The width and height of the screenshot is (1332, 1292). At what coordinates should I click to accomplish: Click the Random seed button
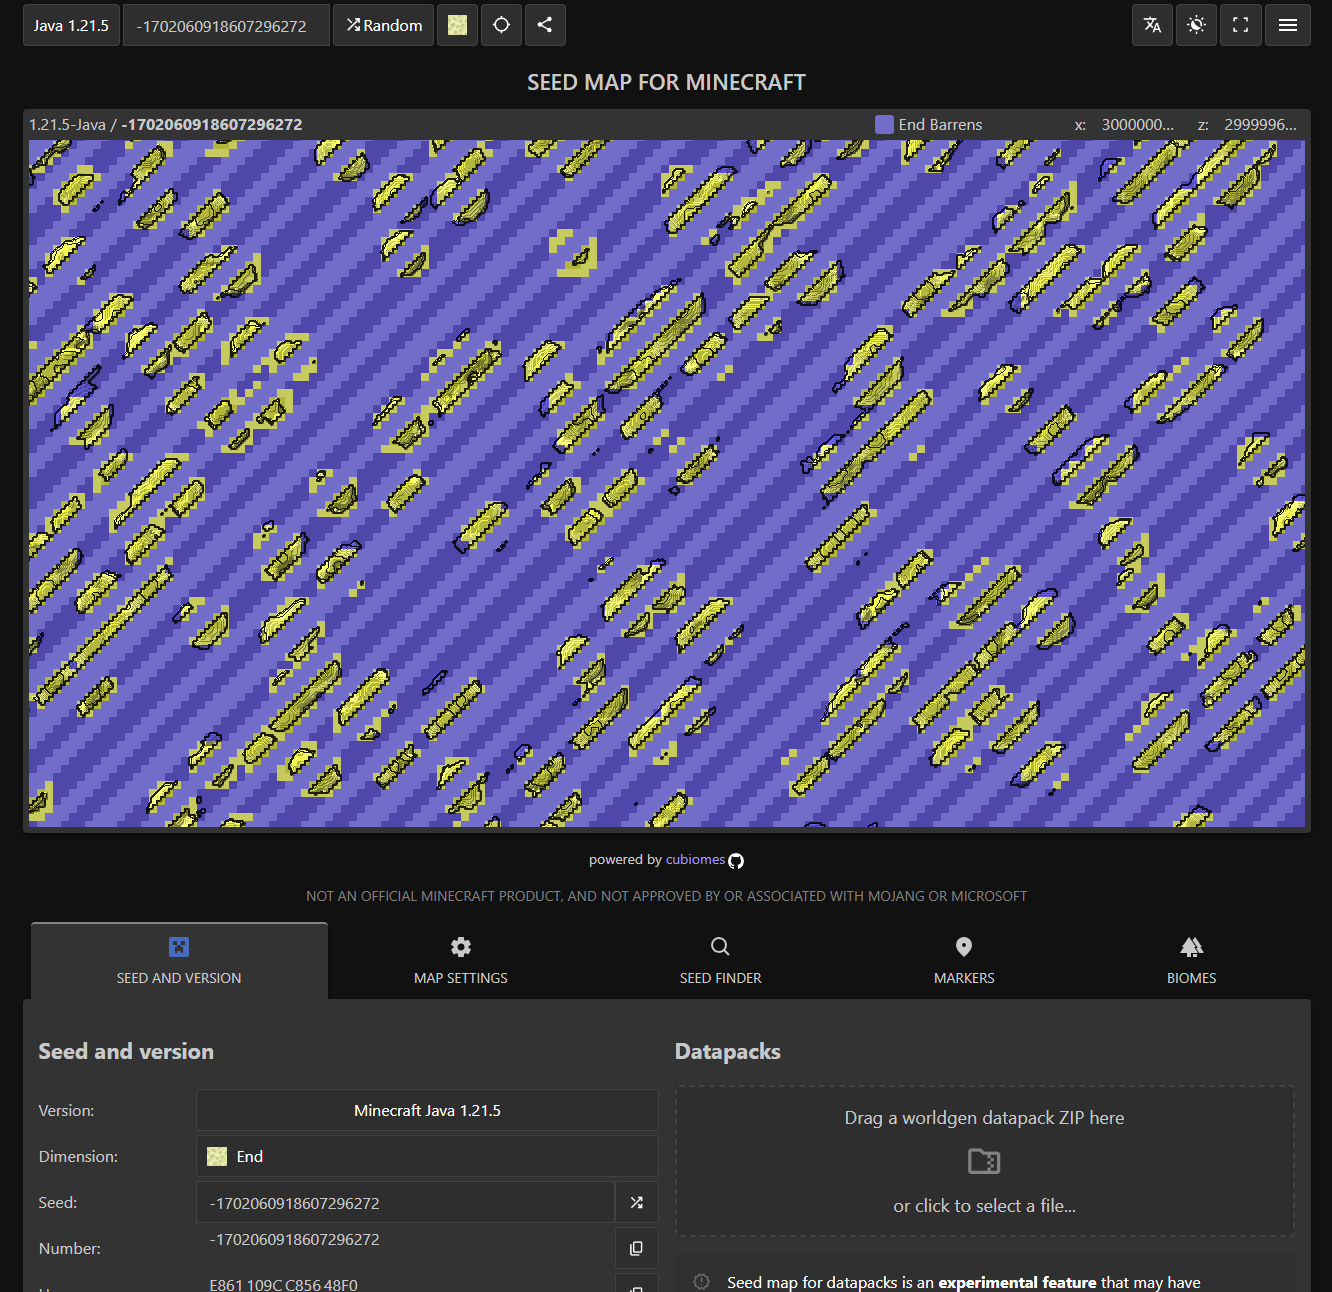[384, 25]
